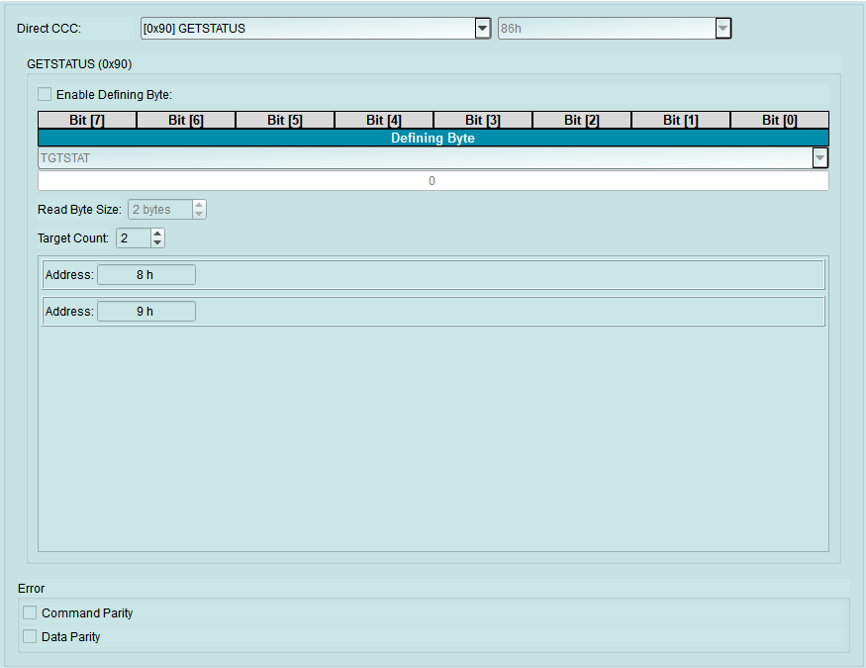Viewport: 866px width, 668px height.
Task: Click the Bit [6] column header
Action: (186, 120)
